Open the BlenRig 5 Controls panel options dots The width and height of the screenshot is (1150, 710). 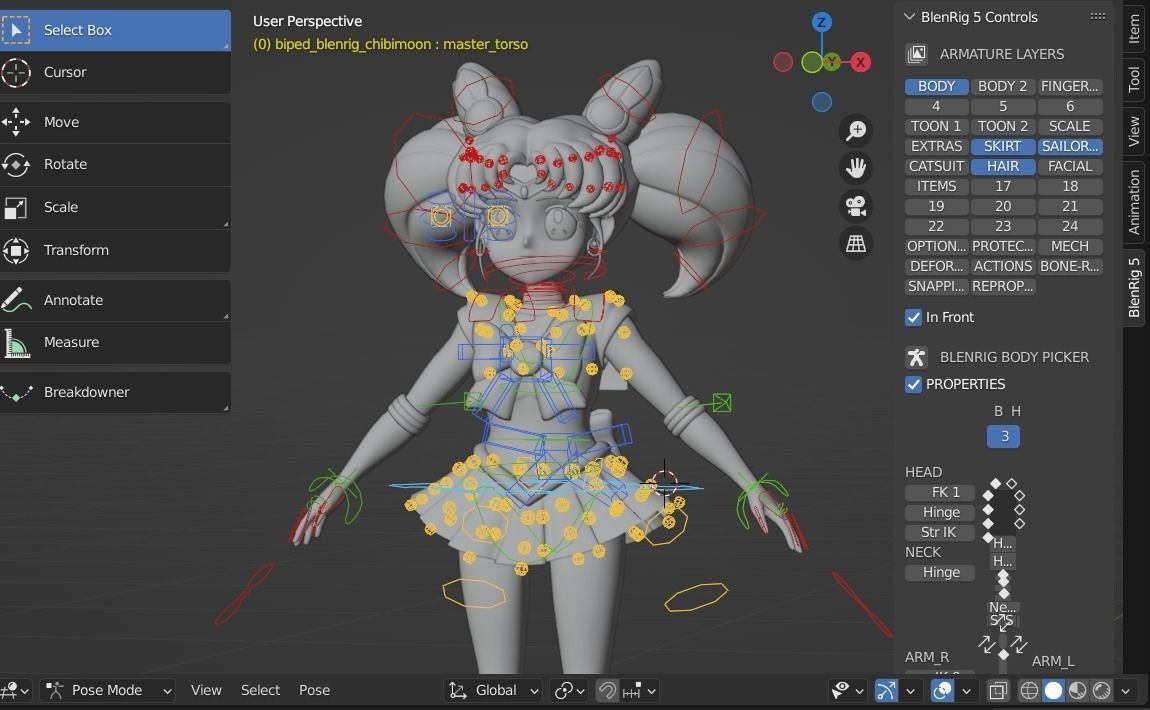coord(1098,16)
